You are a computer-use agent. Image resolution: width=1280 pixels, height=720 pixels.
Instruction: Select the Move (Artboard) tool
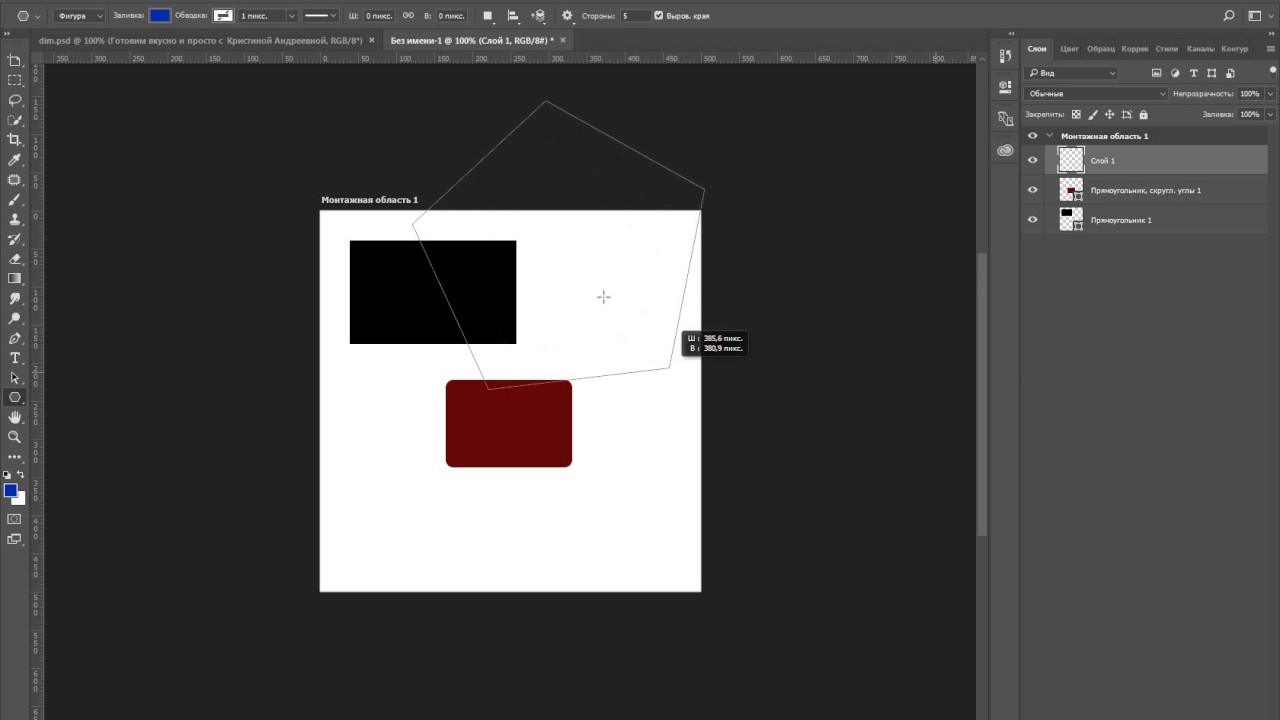coord(15,61)
